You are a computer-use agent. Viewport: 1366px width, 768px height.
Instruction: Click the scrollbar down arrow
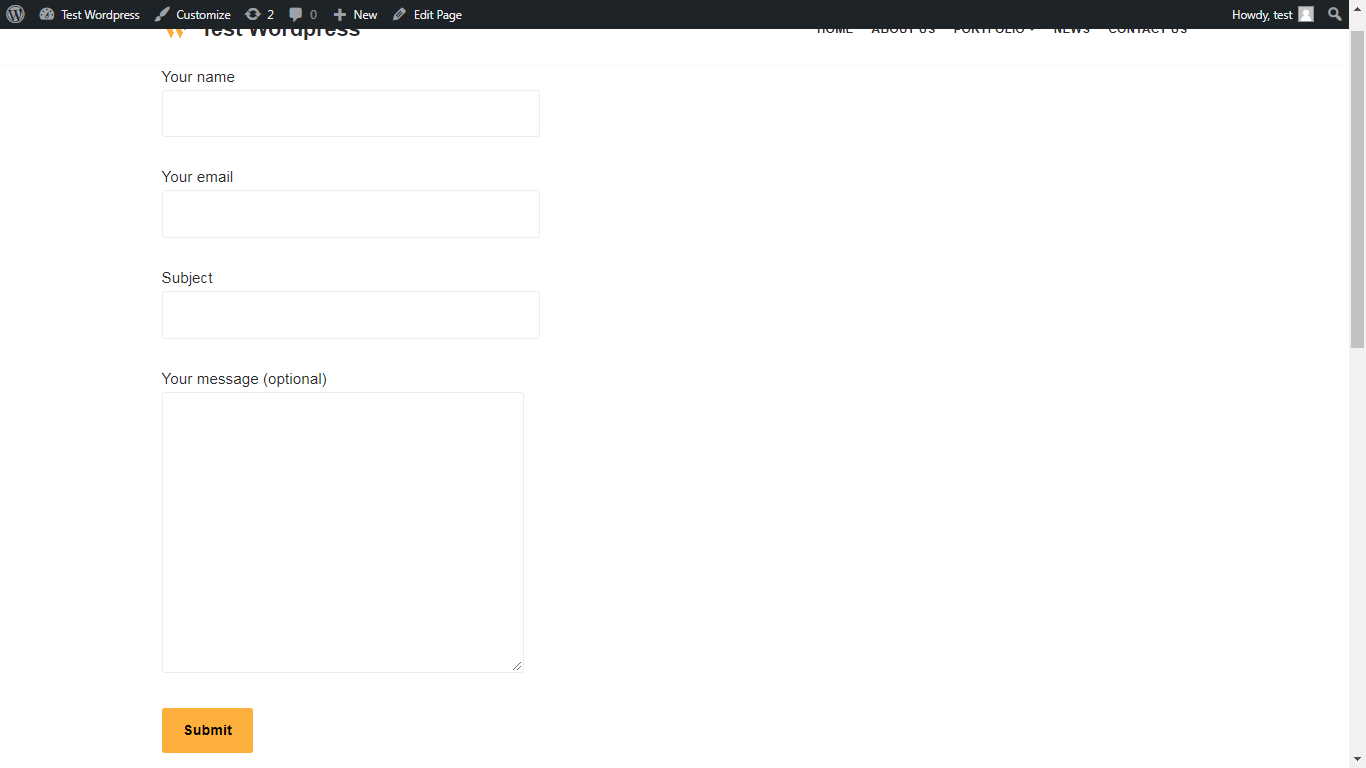pos(1357,759)
